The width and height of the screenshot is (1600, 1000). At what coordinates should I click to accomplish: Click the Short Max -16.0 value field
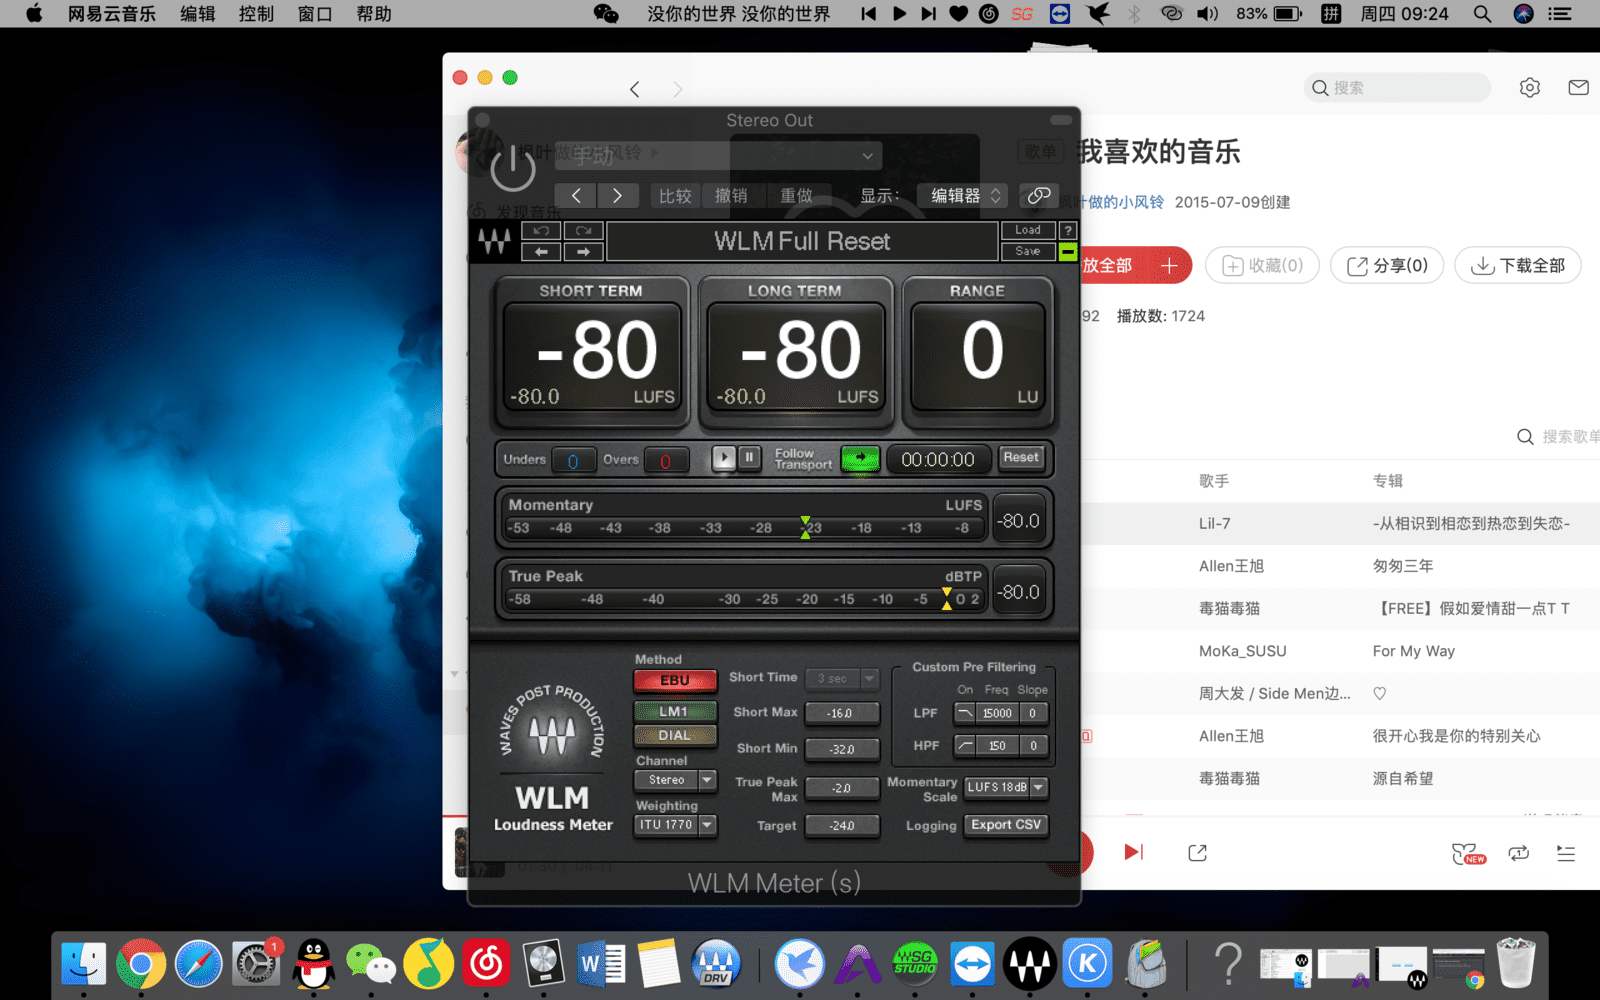coord(842,713)
